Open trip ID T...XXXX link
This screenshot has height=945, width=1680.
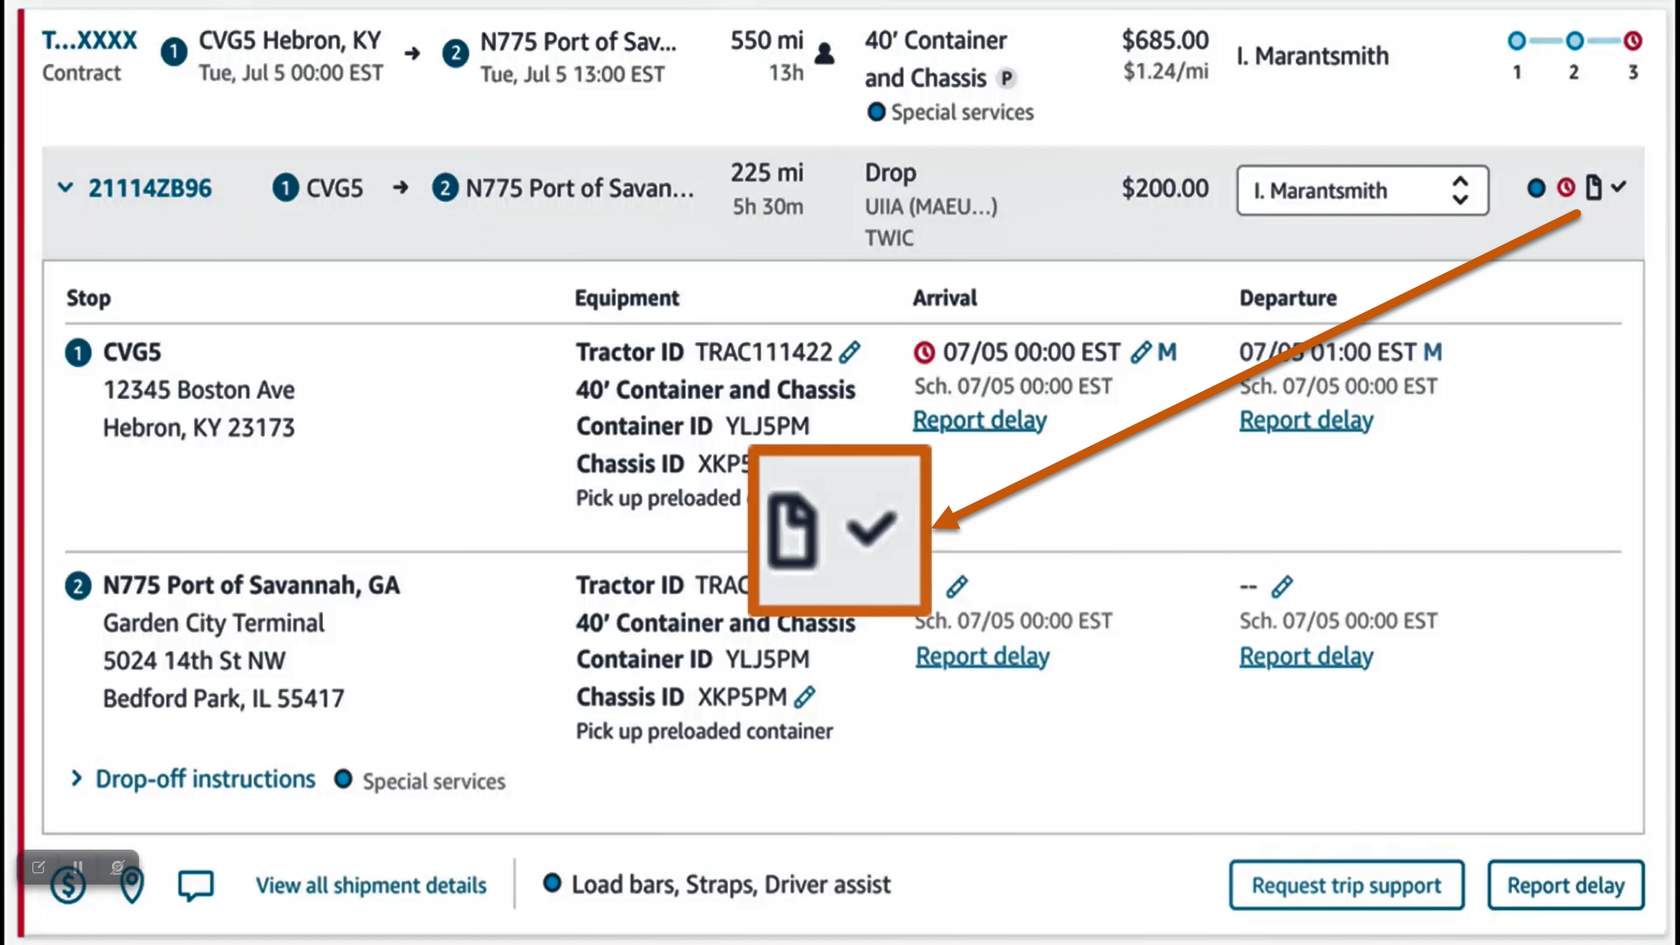click(x=89, y=41)
